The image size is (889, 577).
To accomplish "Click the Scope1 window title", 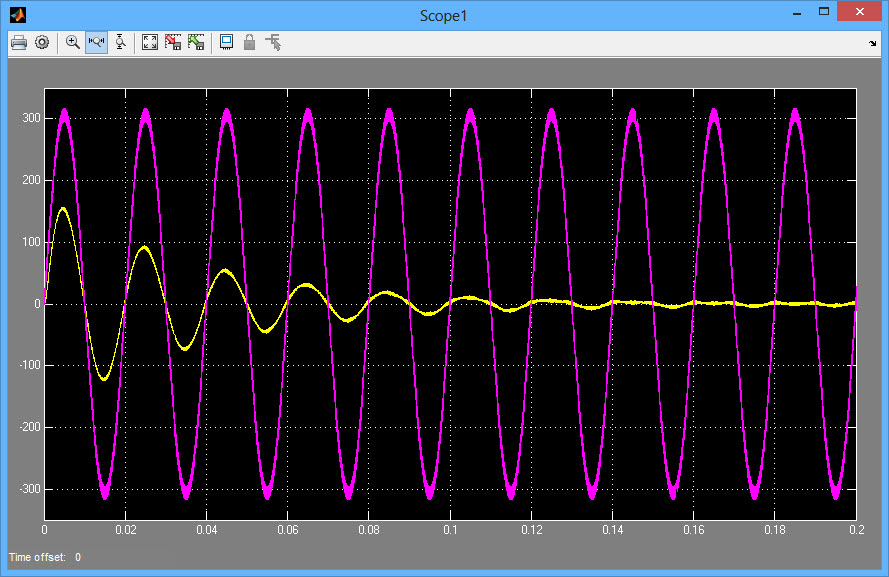I will (443, 16).
